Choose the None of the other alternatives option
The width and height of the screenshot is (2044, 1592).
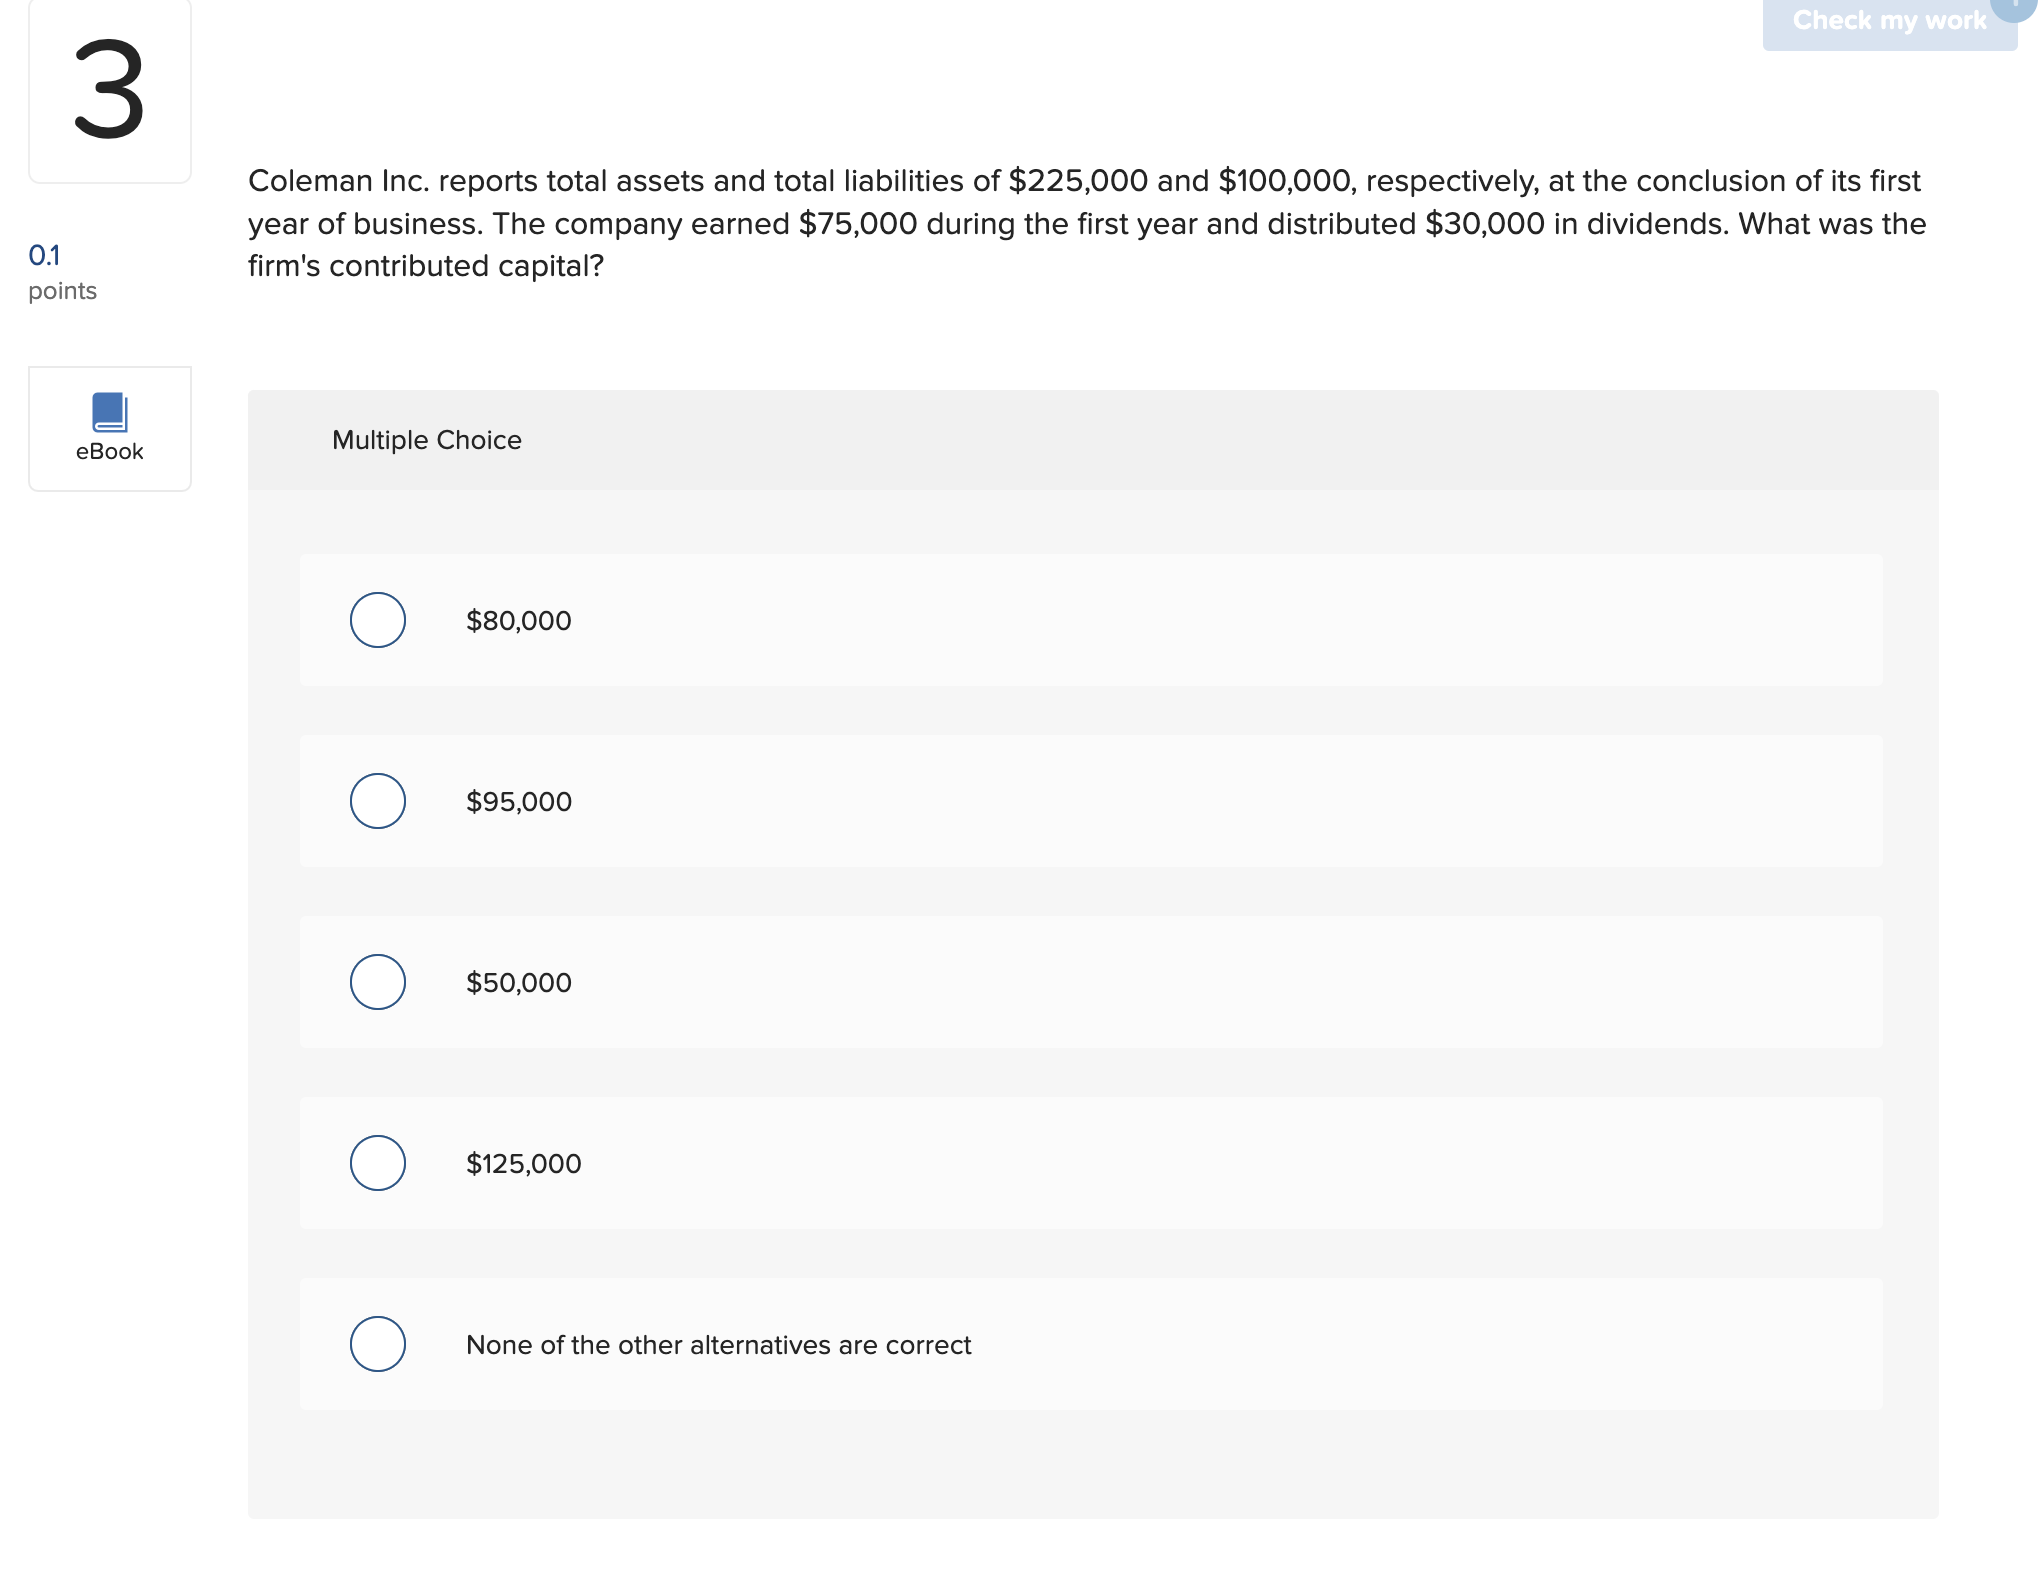tap(377, 1344)
